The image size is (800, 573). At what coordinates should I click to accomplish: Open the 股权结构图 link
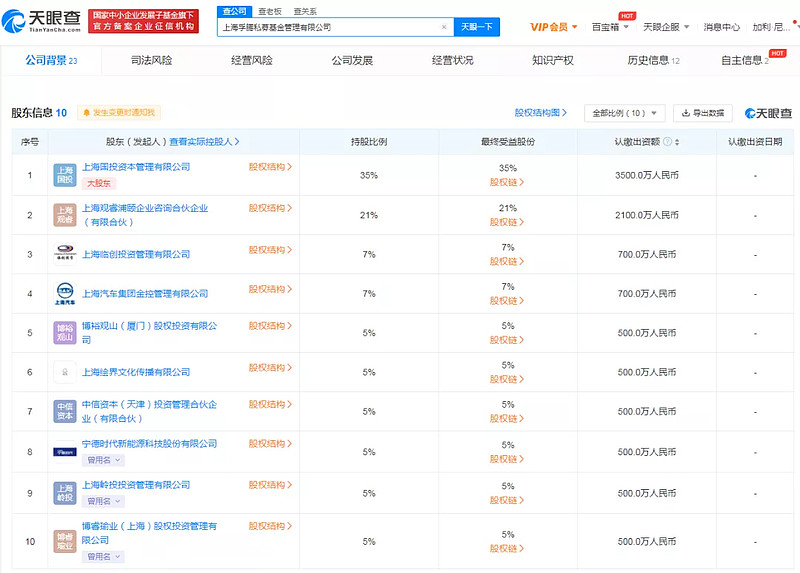(541, 113)
